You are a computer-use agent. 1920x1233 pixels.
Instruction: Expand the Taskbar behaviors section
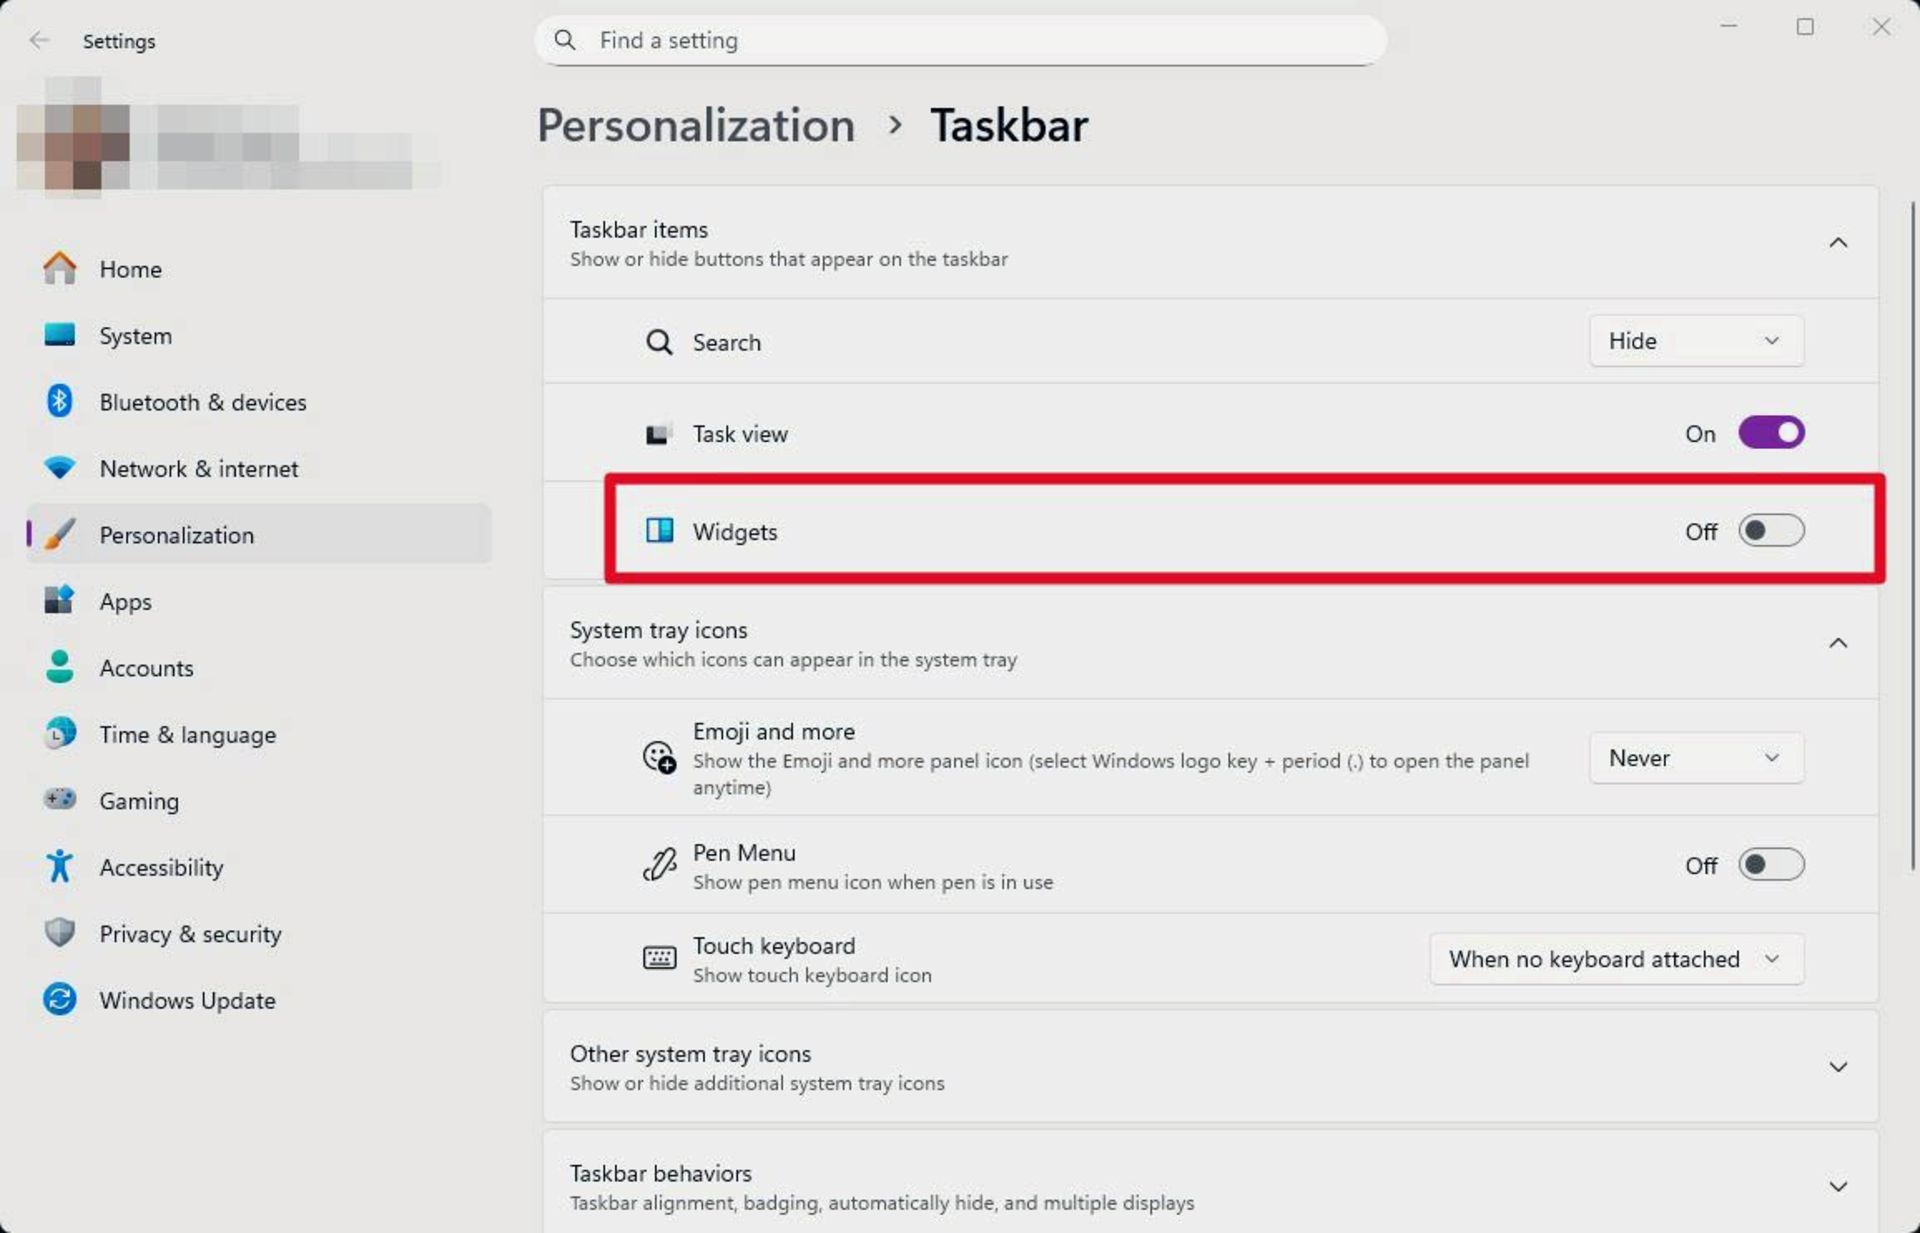[x=1837, y=1187]
